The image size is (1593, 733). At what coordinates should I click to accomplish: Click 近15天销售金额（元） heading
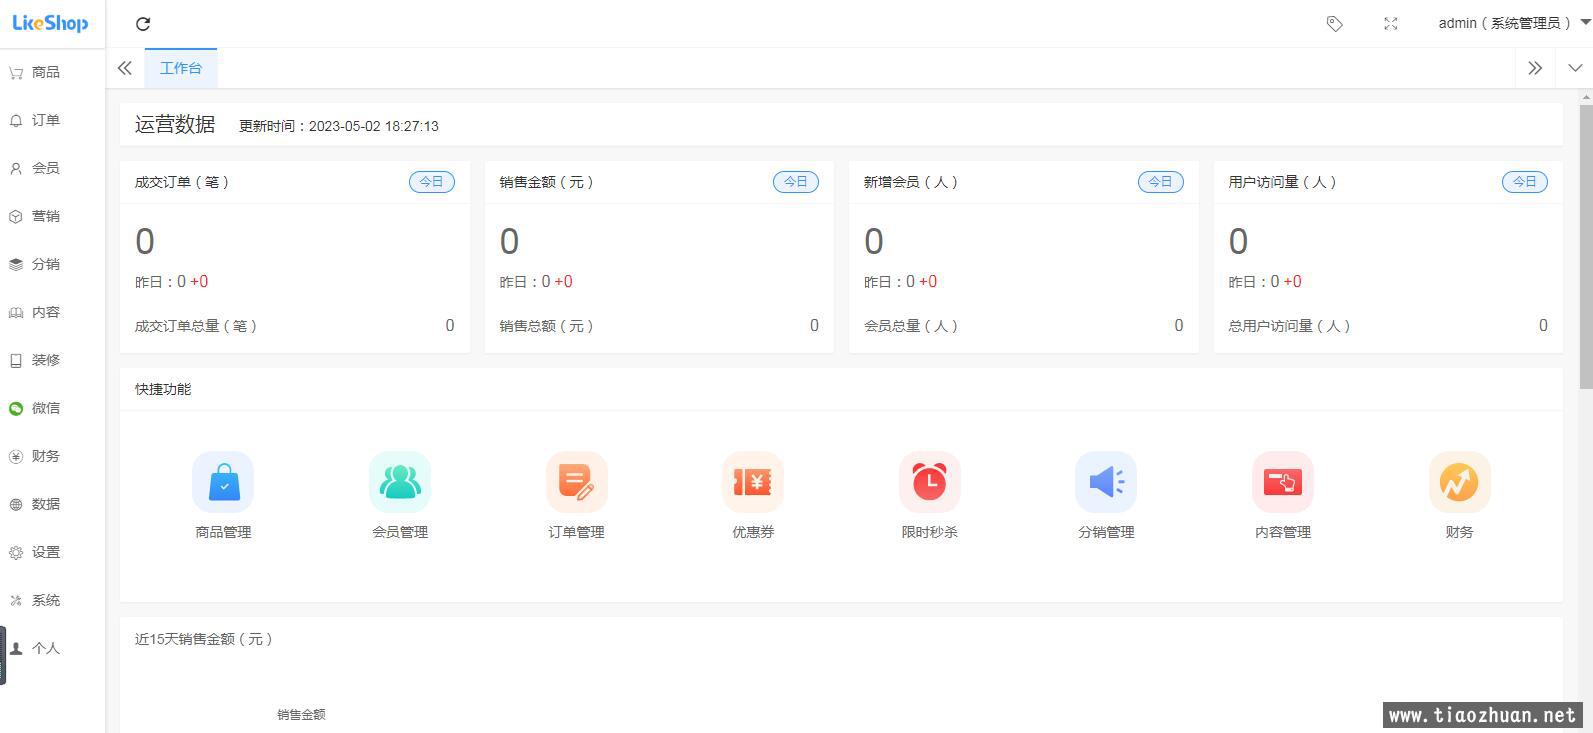point(204,639)
